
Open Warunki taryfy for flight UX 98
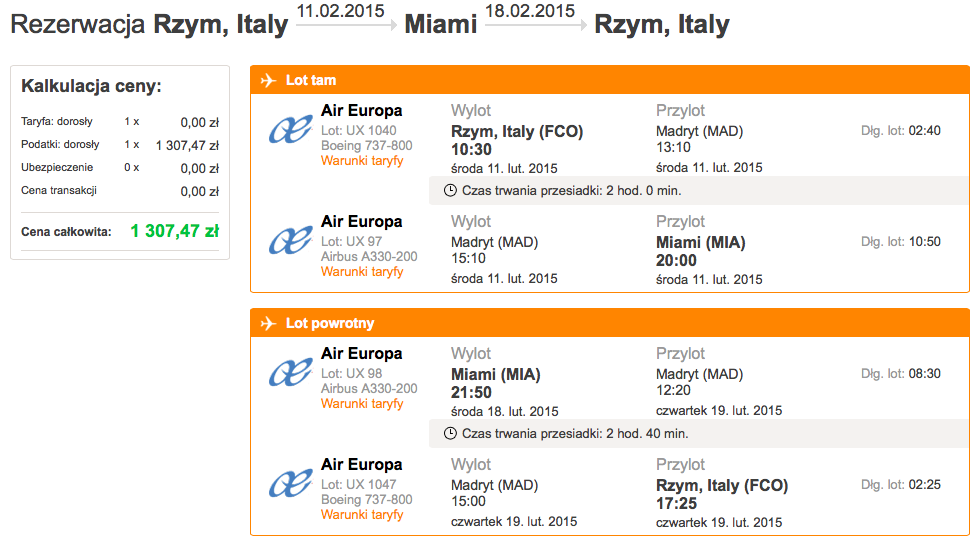(x=362, y=404)
